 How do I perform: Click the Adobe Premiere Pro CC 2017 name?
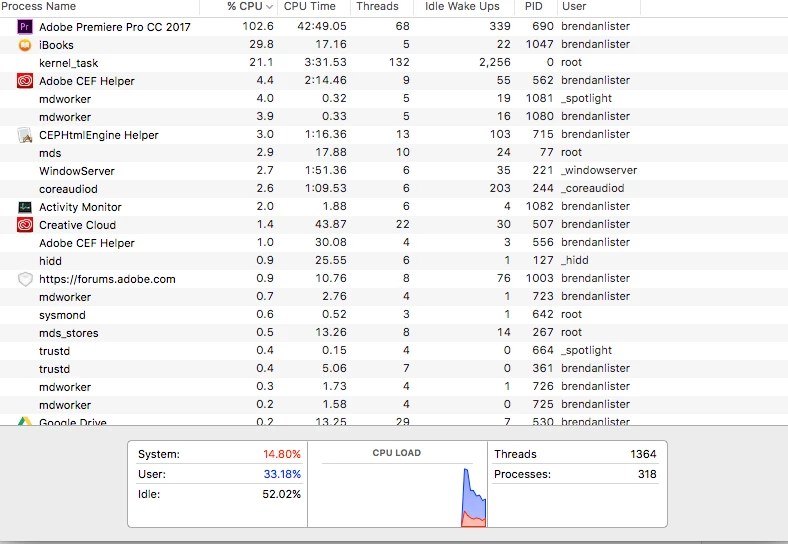[115, 27]
